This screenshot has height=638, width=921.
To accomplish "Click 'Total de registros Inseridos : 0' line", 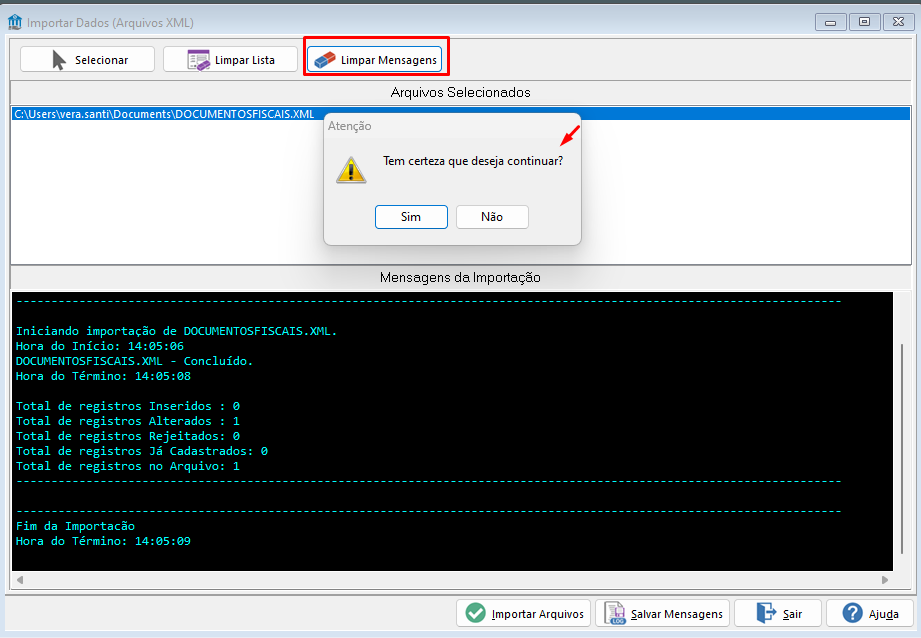I will pos(127,406).
